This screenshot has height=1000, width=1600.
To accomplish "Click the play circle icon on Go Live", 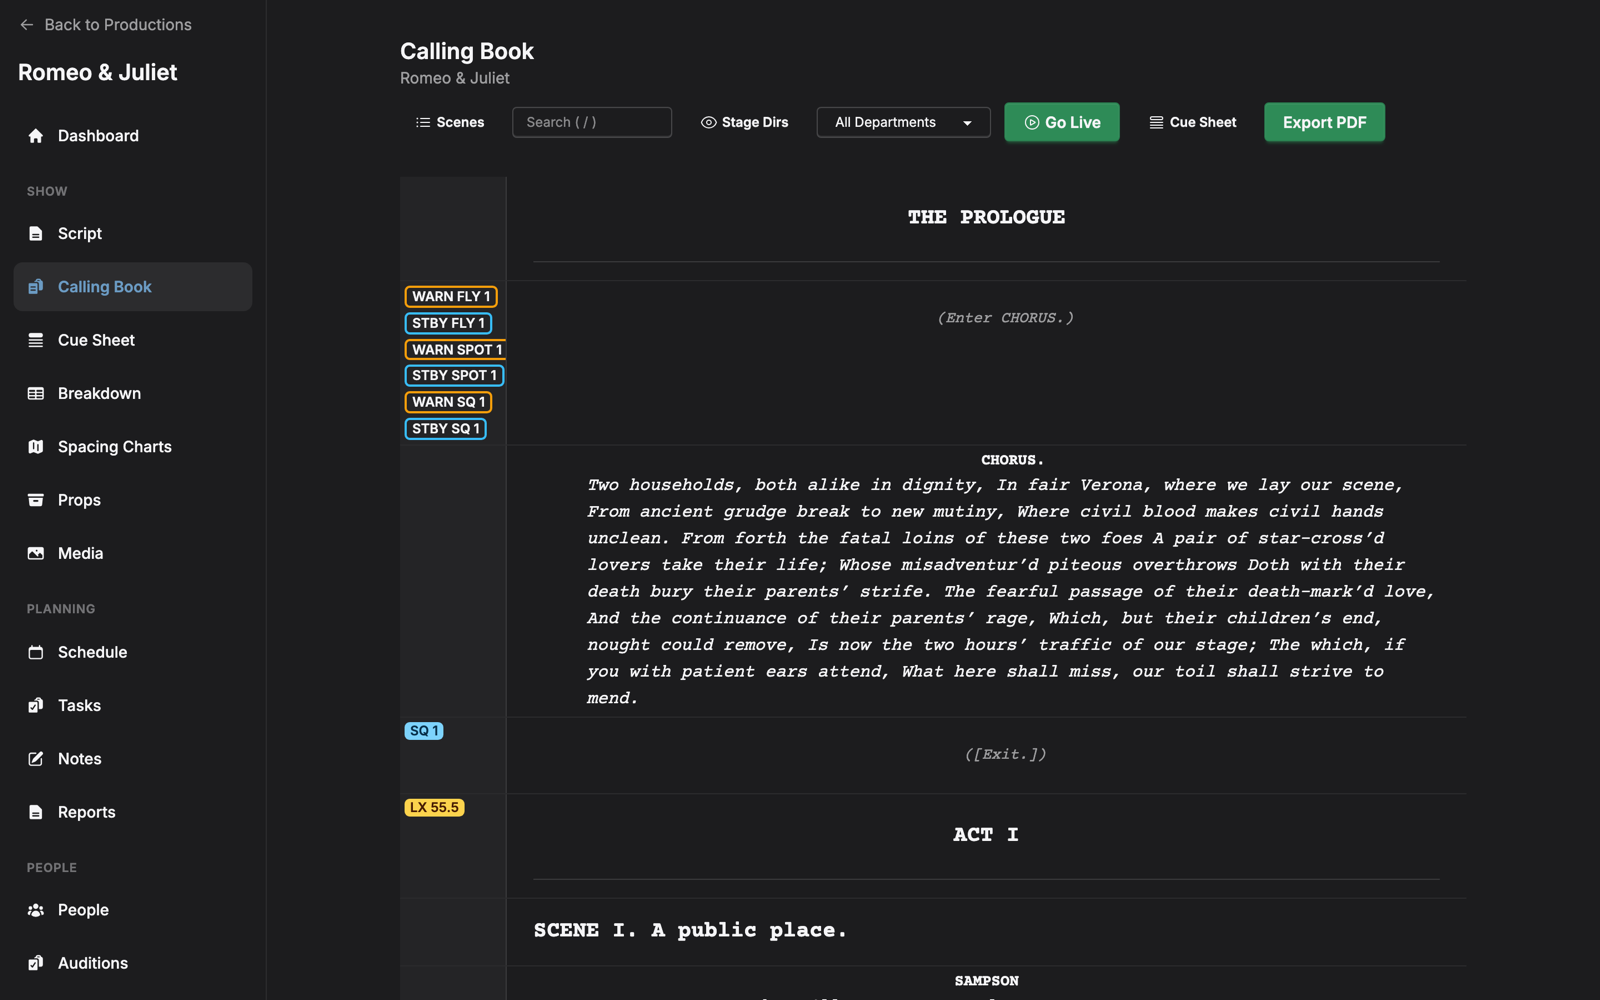I will click(1032, 122).
